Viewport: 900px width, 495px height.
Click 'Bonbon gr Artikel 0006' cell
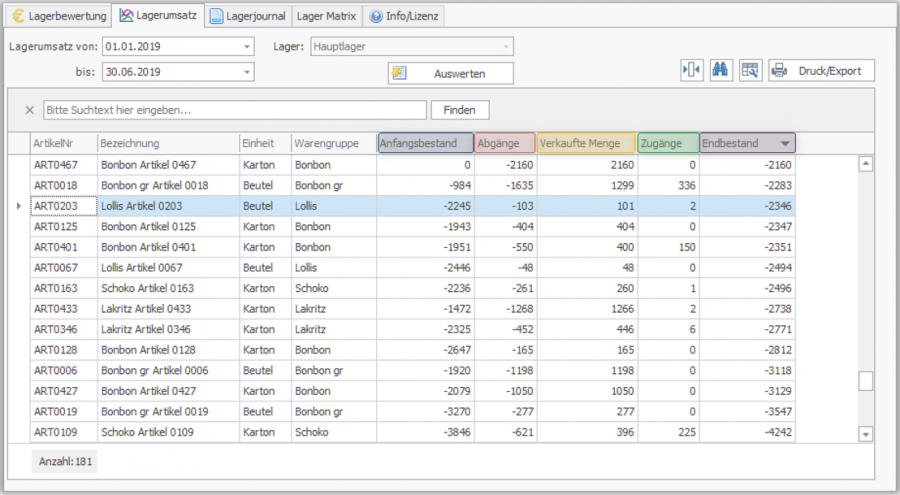pos(168,370)
